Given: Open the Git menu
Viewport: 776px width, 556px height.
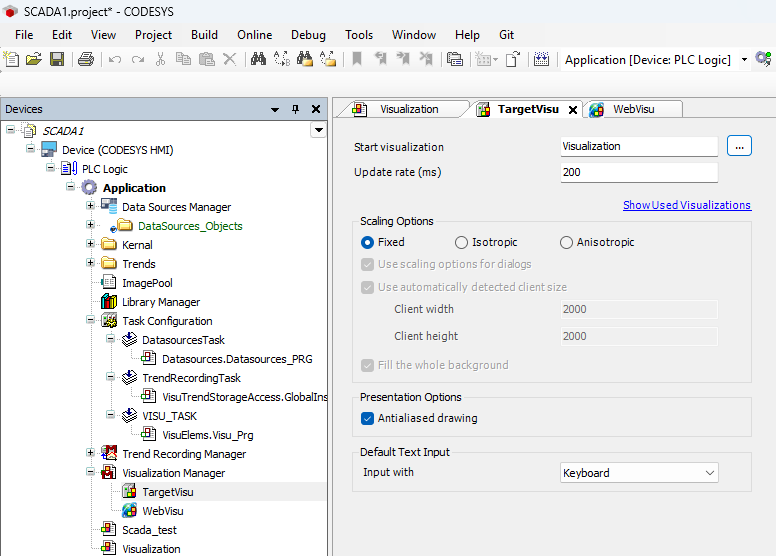Looking at the screenshot, I should click(506, 35).
